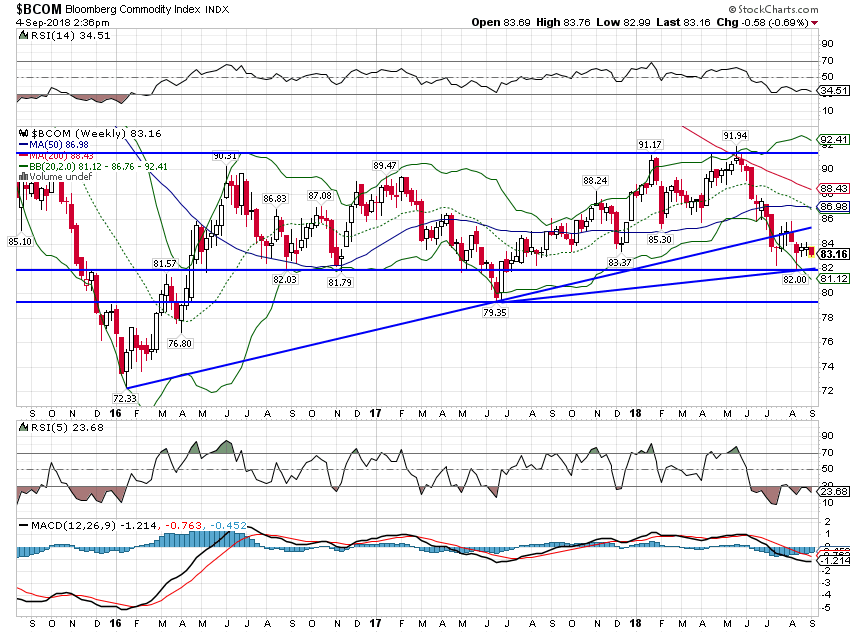The height and width of the screenshot is (633, 850).
Task: Click the 34.51 value tag on RSI axis
Action: tap(834, 91)
